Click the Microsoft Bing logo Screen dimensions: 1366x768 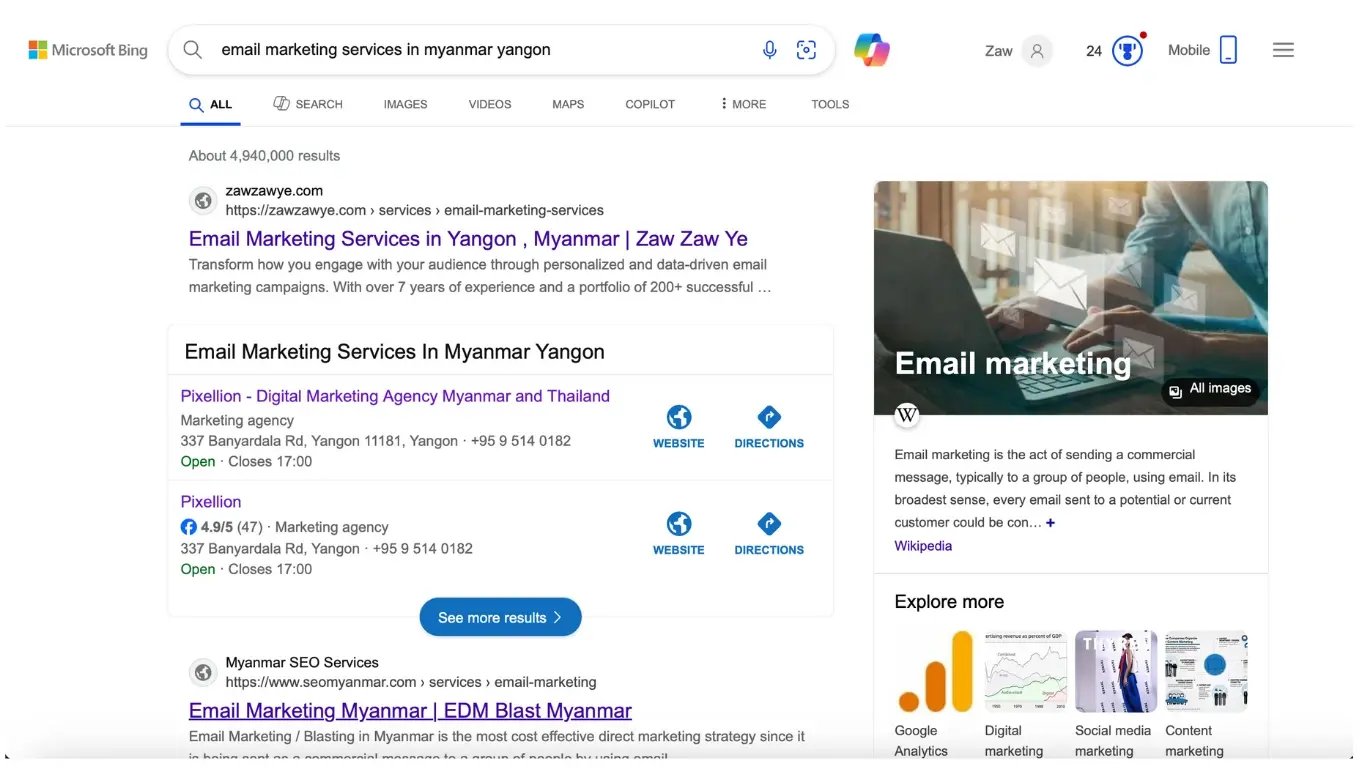tap(88, 49)
